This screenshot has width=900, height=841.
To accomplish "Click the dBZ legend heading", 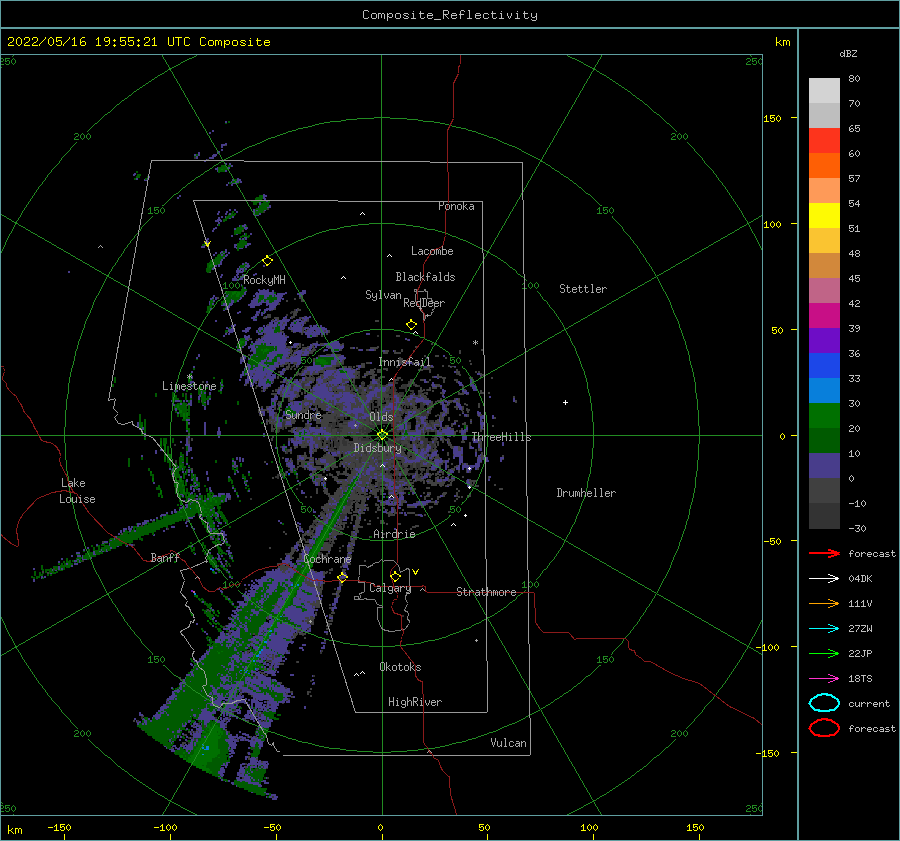I will click(848, 53).
